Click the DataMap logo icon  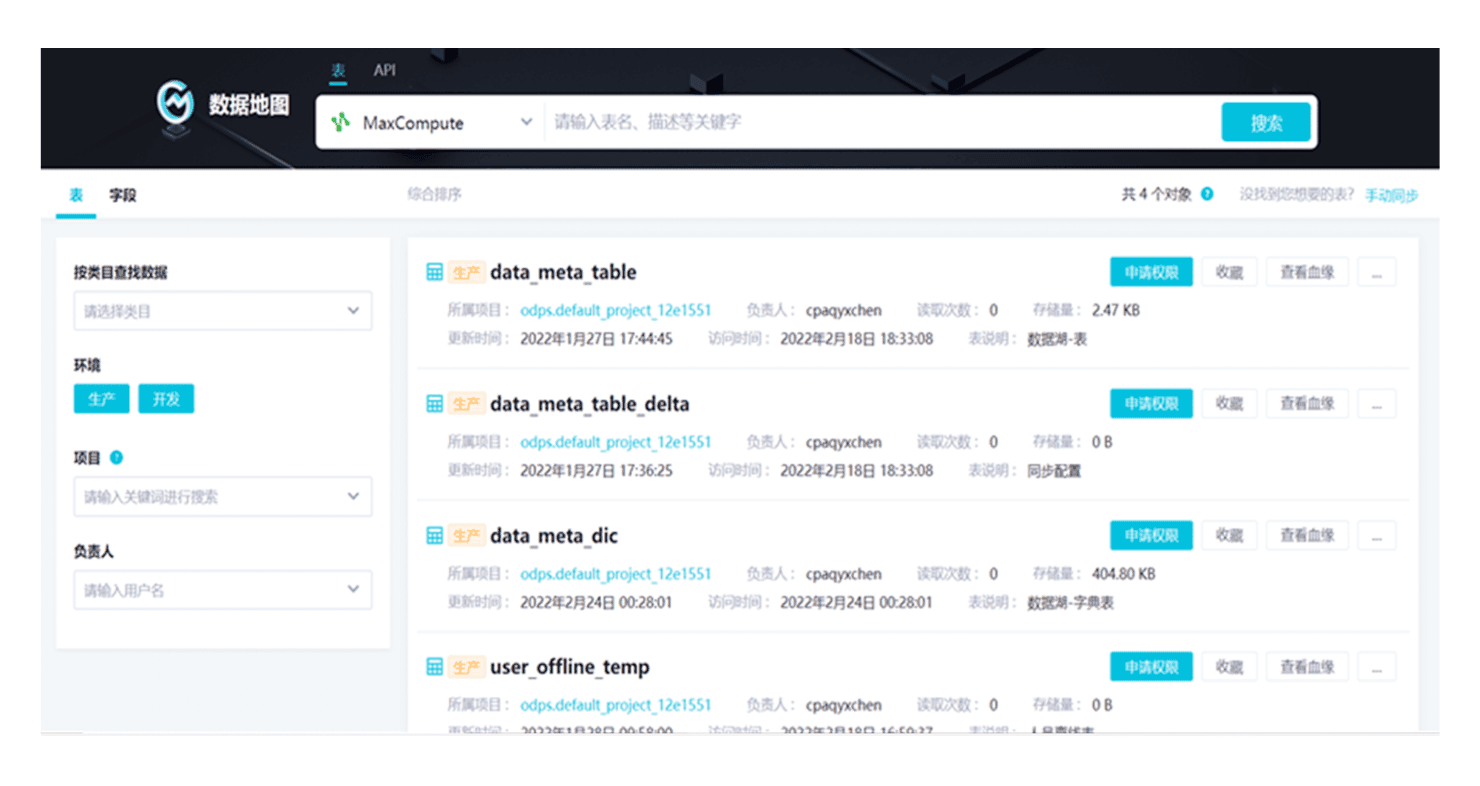tap(175, 105)
